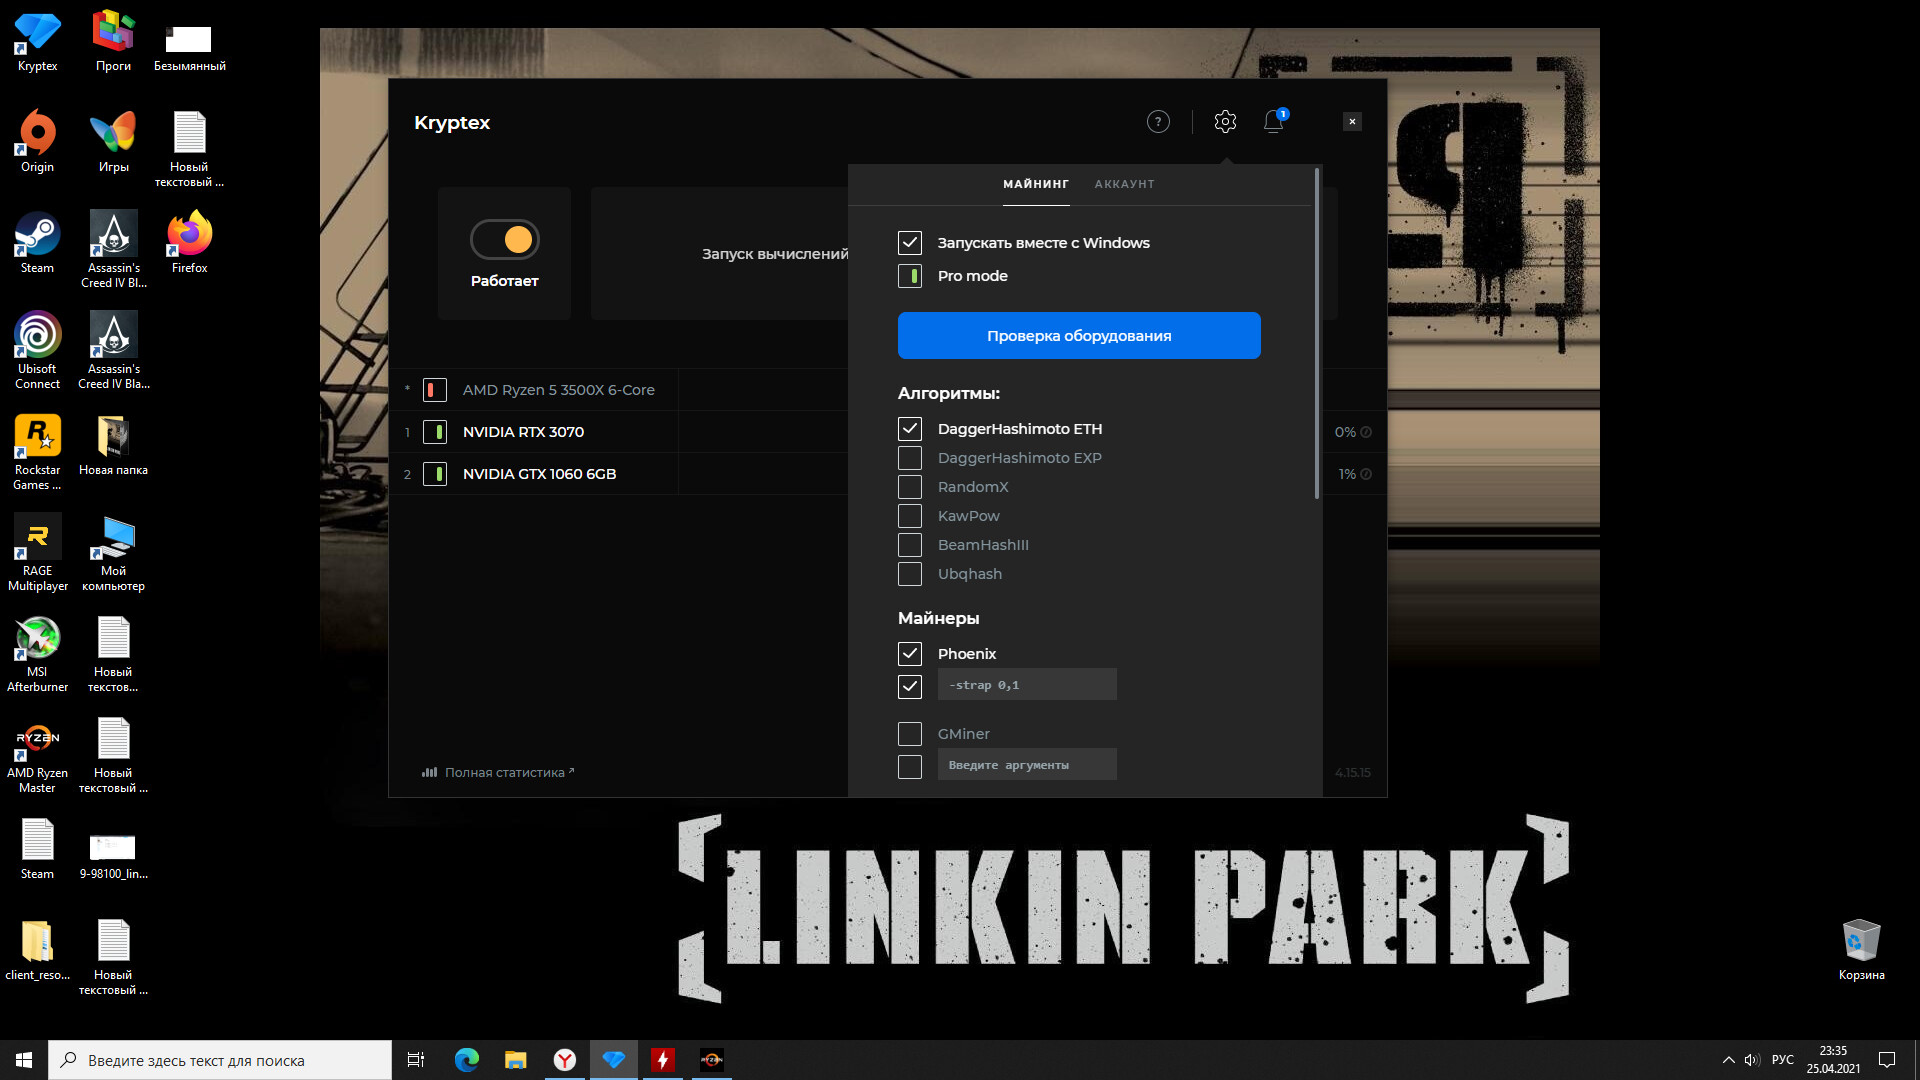The height and width of the screenshot is (1080, 1920).
Task: Open the notifications bell
Action: pyautogui.click(x=1273, y=122)
